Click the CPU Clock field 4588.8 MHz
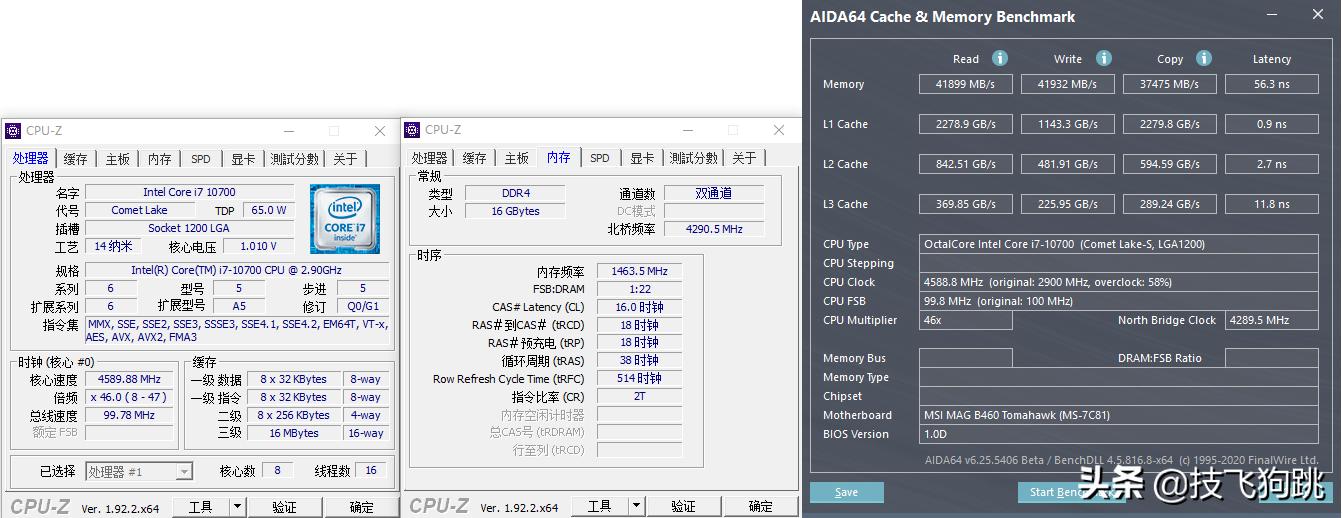Screen dimensions: 1342x518 [x=1119, y=282]
